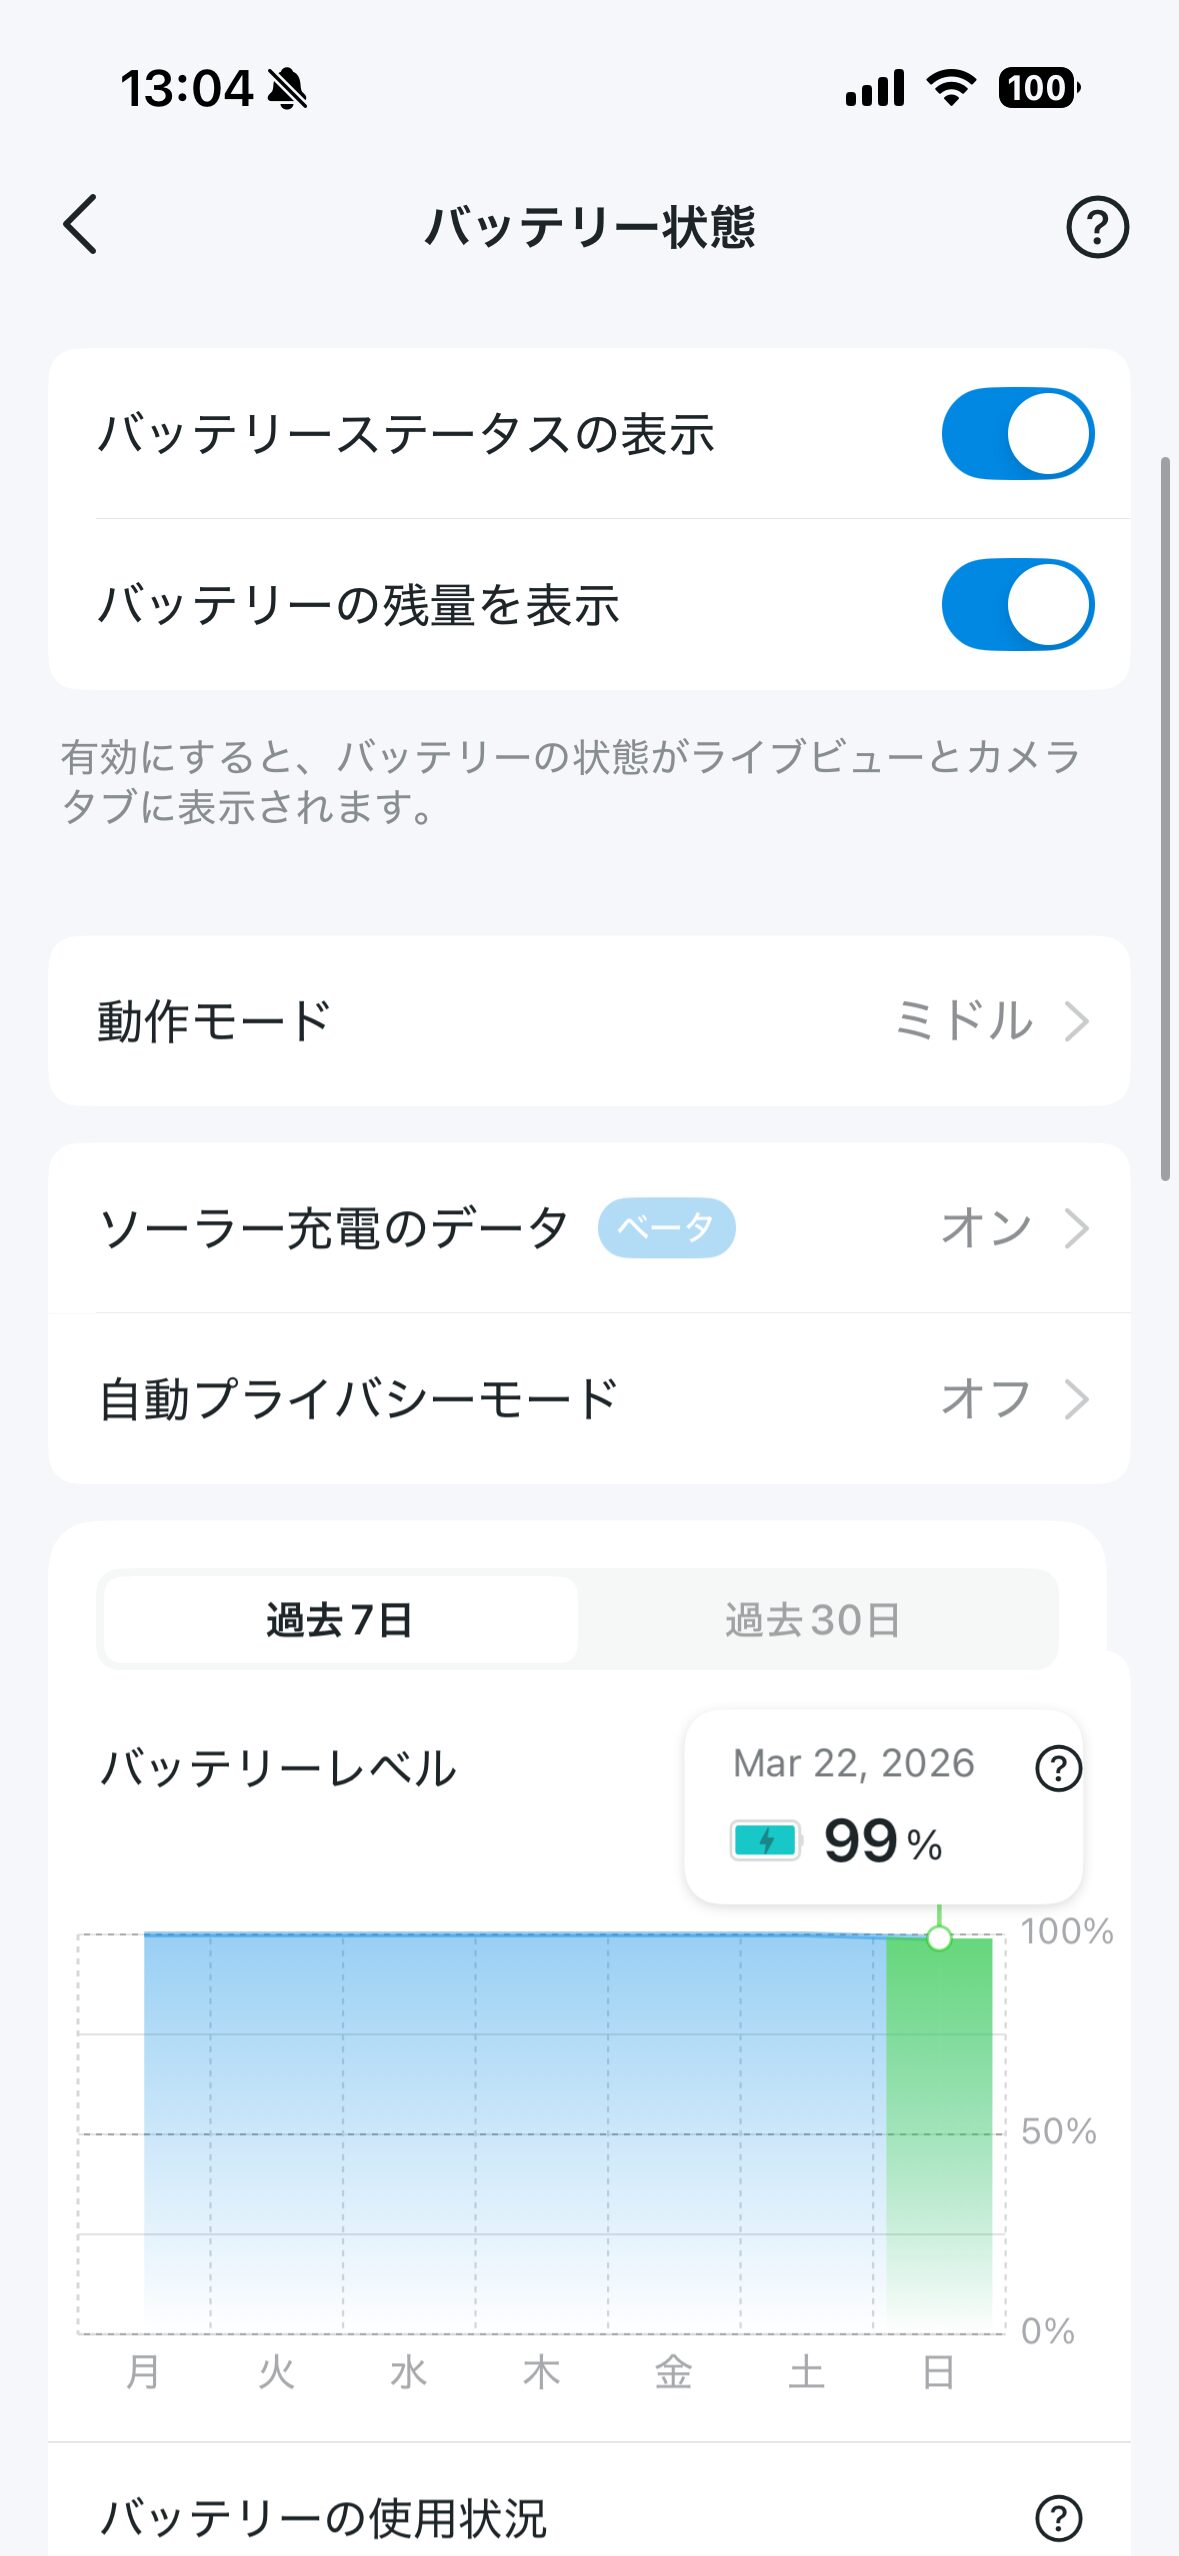Disable the バッテリーの残量を表示 switch
Screen dimensions: 1179x2556
1017,604
